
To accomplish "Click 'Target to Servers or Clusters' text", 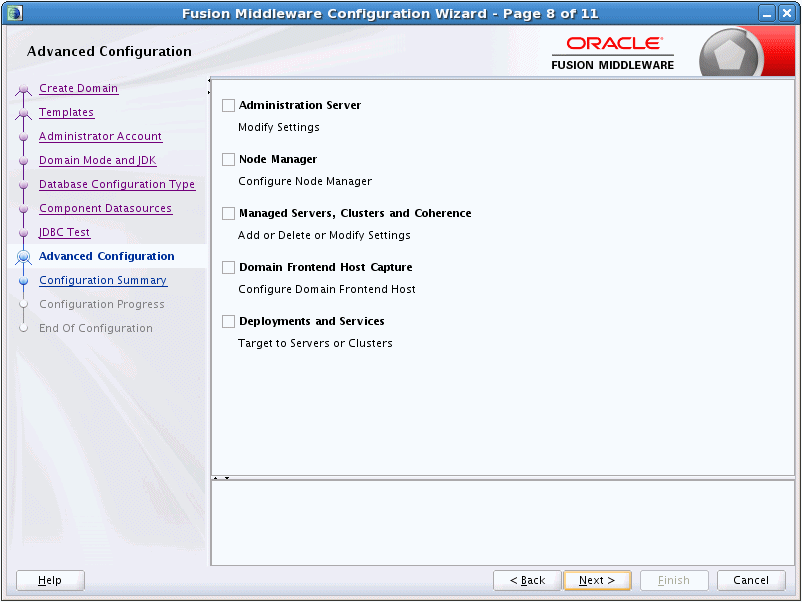I will pos(315,343).
